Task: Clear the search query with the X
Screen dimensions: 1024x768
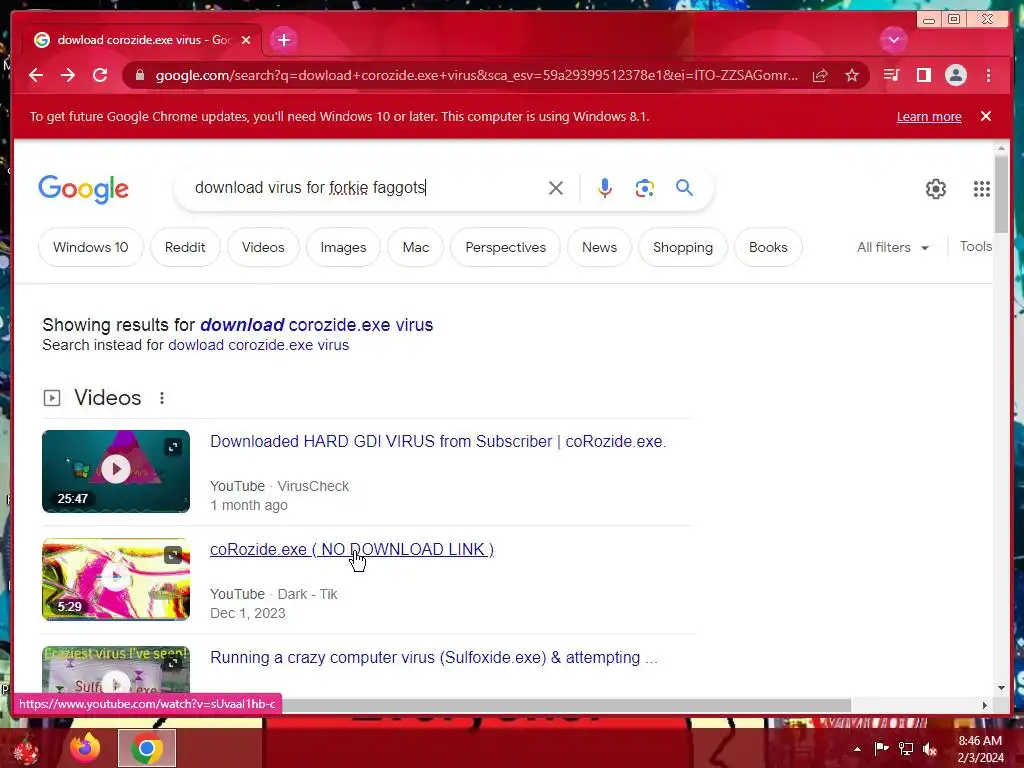Action: [556, 188]
